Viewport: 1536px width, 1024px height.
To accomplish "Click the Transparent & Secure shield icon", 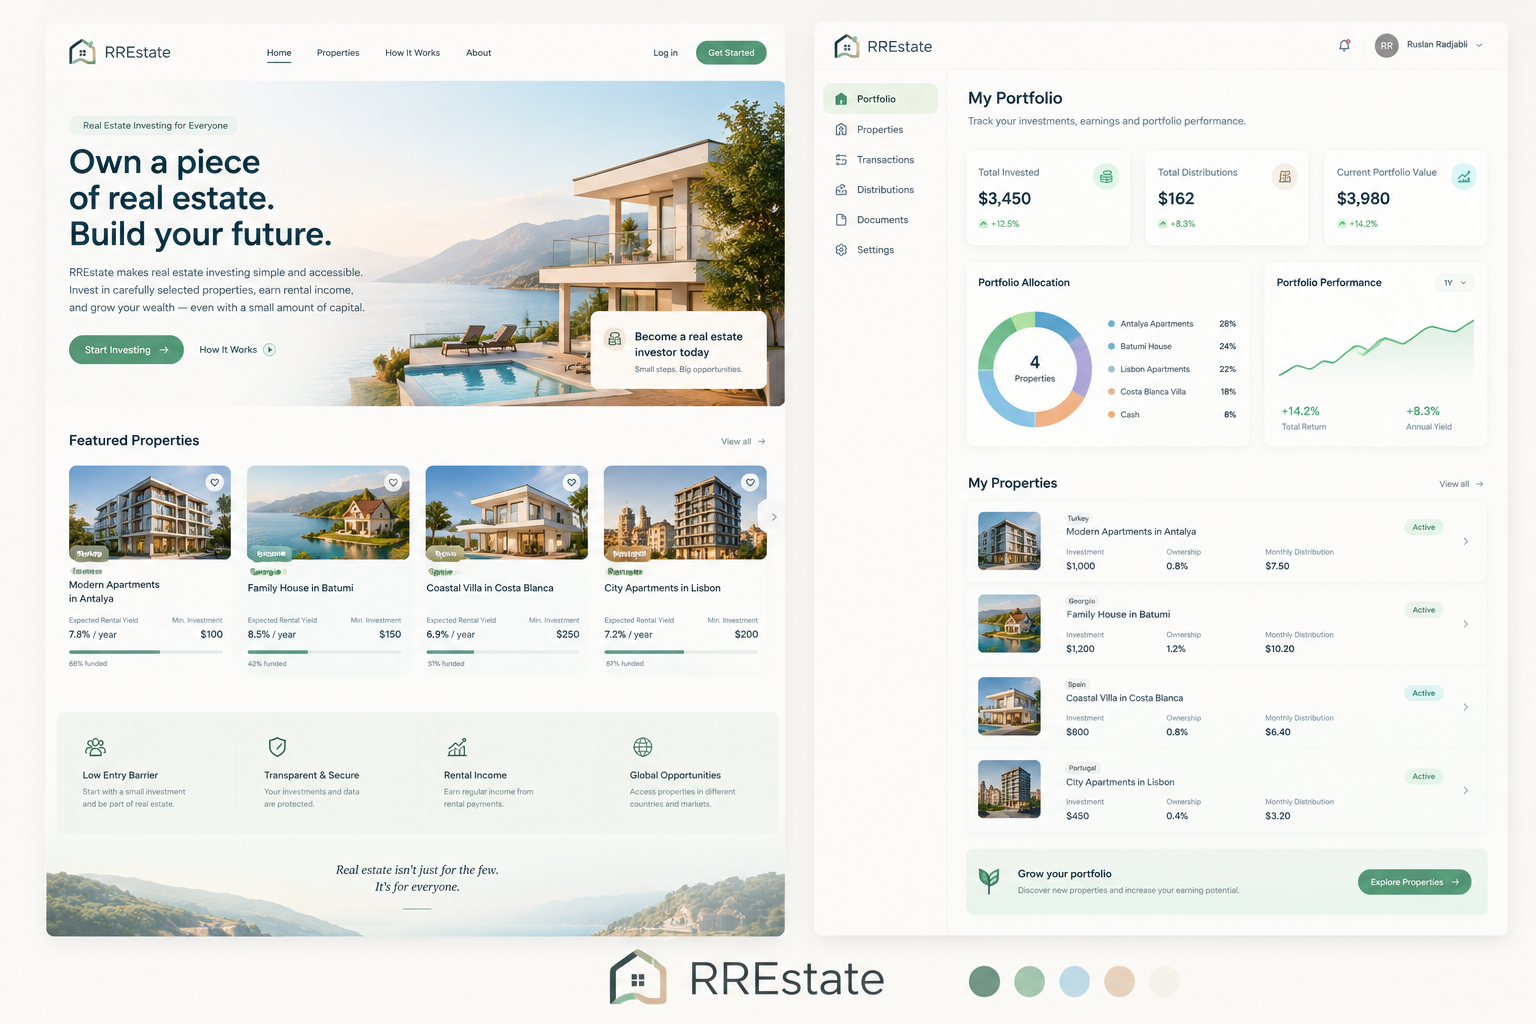I will [278, 747].
